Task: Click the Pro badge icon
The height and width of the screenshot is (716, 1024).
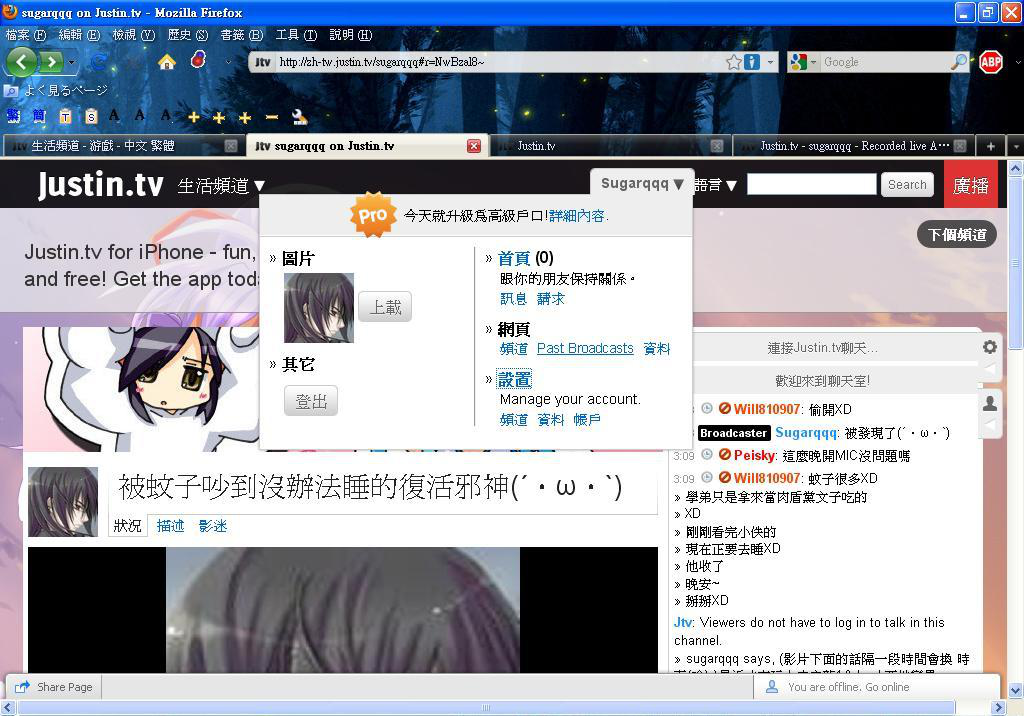Action: (x=373, y=215)
